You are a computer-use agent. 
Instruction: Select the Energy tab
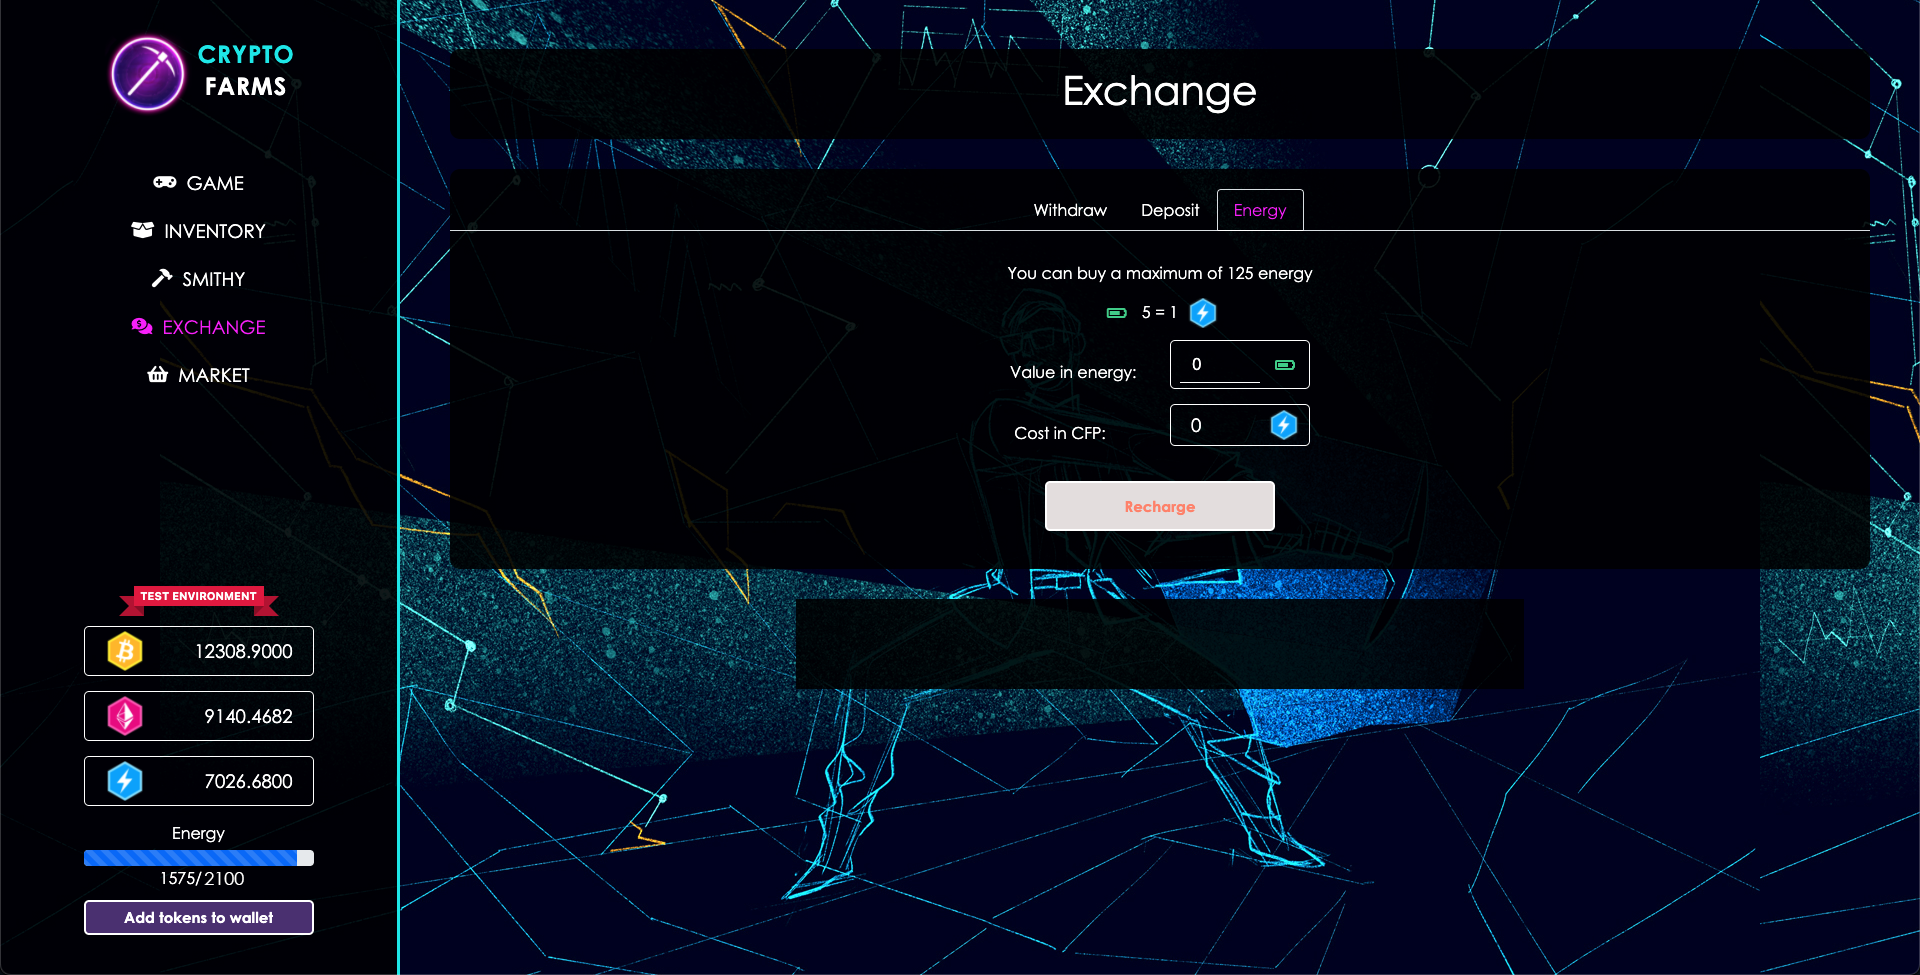coord(1260,210)
